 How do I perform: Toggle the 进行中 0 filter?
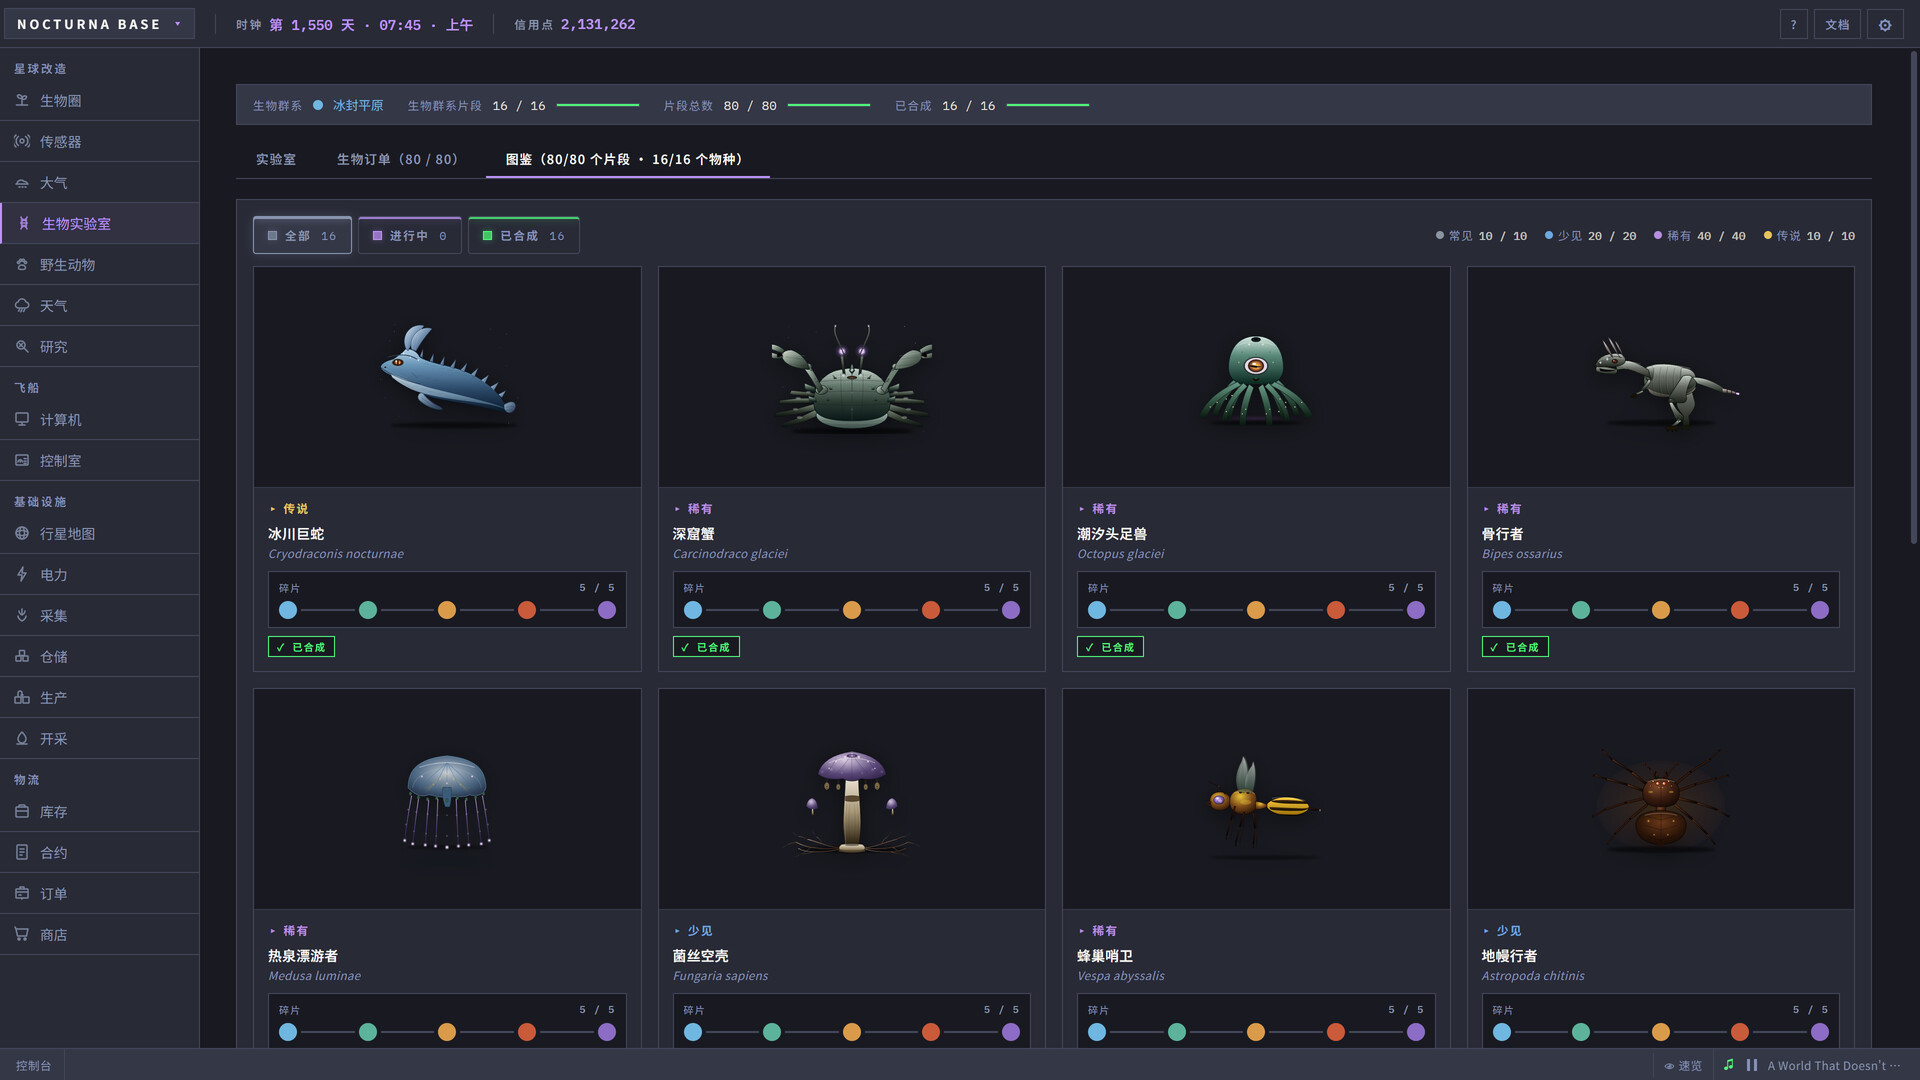[410, 236]
